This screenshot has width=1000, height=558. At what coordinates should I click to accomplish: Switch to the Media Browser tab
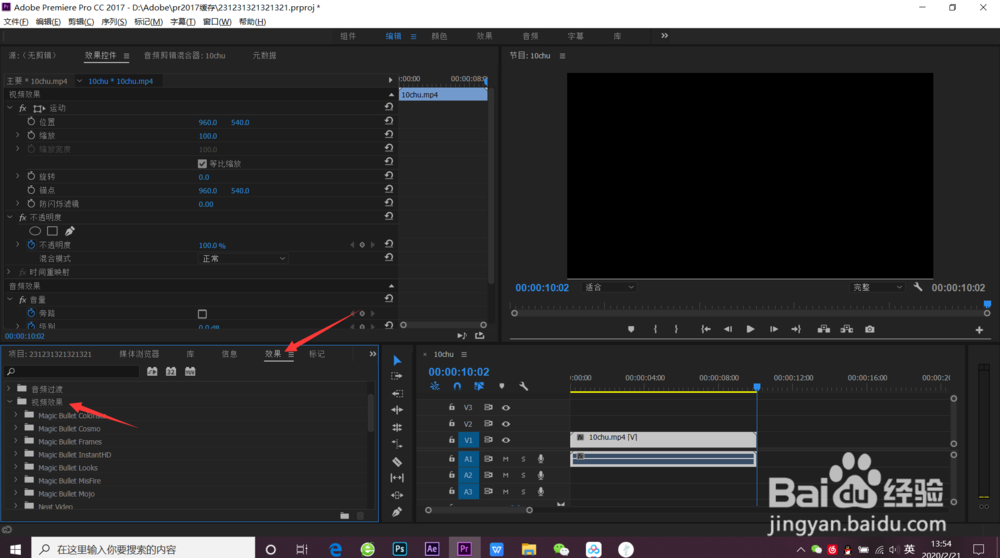click(139, 354)
